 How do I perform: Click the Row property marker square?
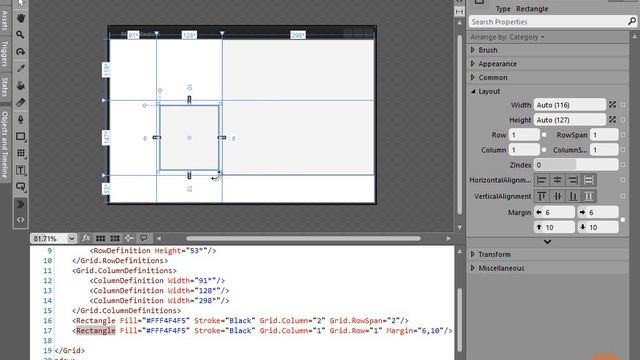pos(544,135)
